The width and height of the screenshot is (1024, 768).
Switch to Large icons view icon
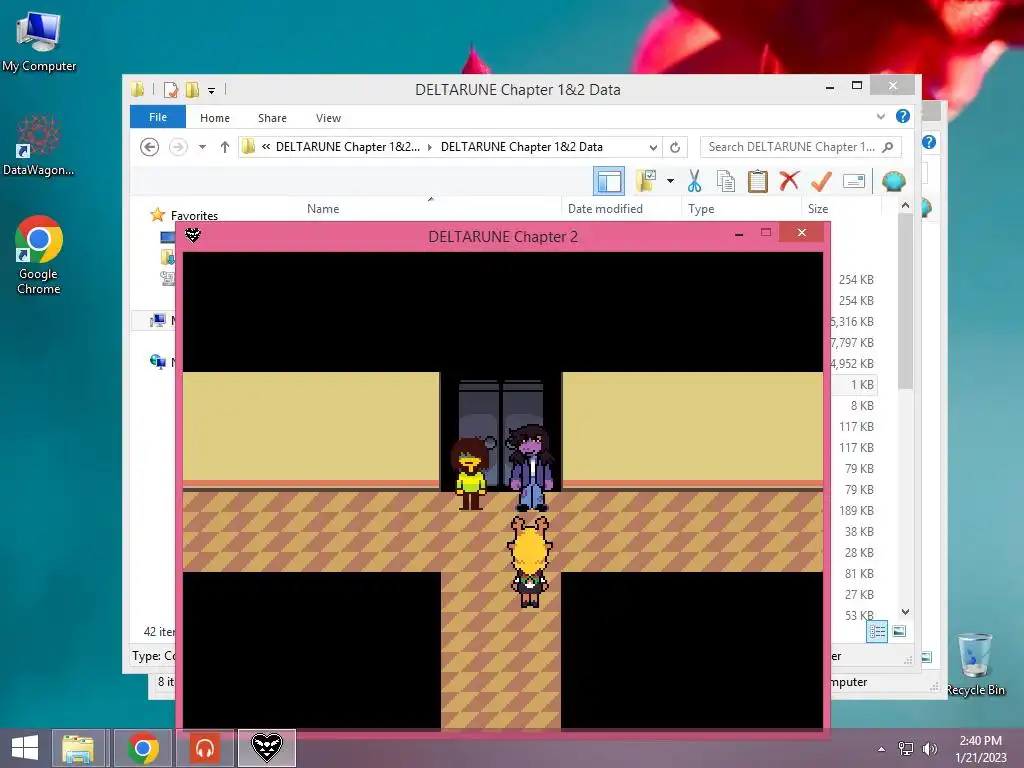tap(899, 631)
